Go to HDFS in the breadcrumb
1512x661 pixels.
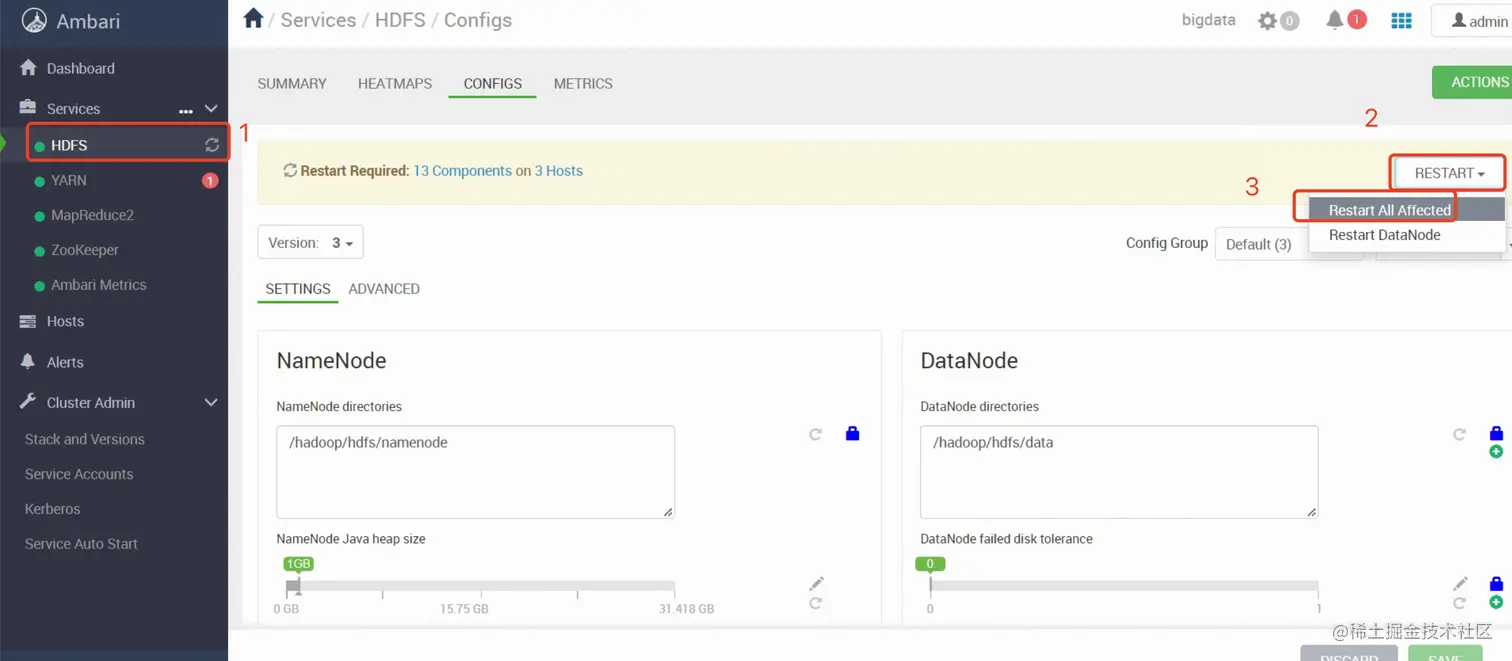(400, 20)
